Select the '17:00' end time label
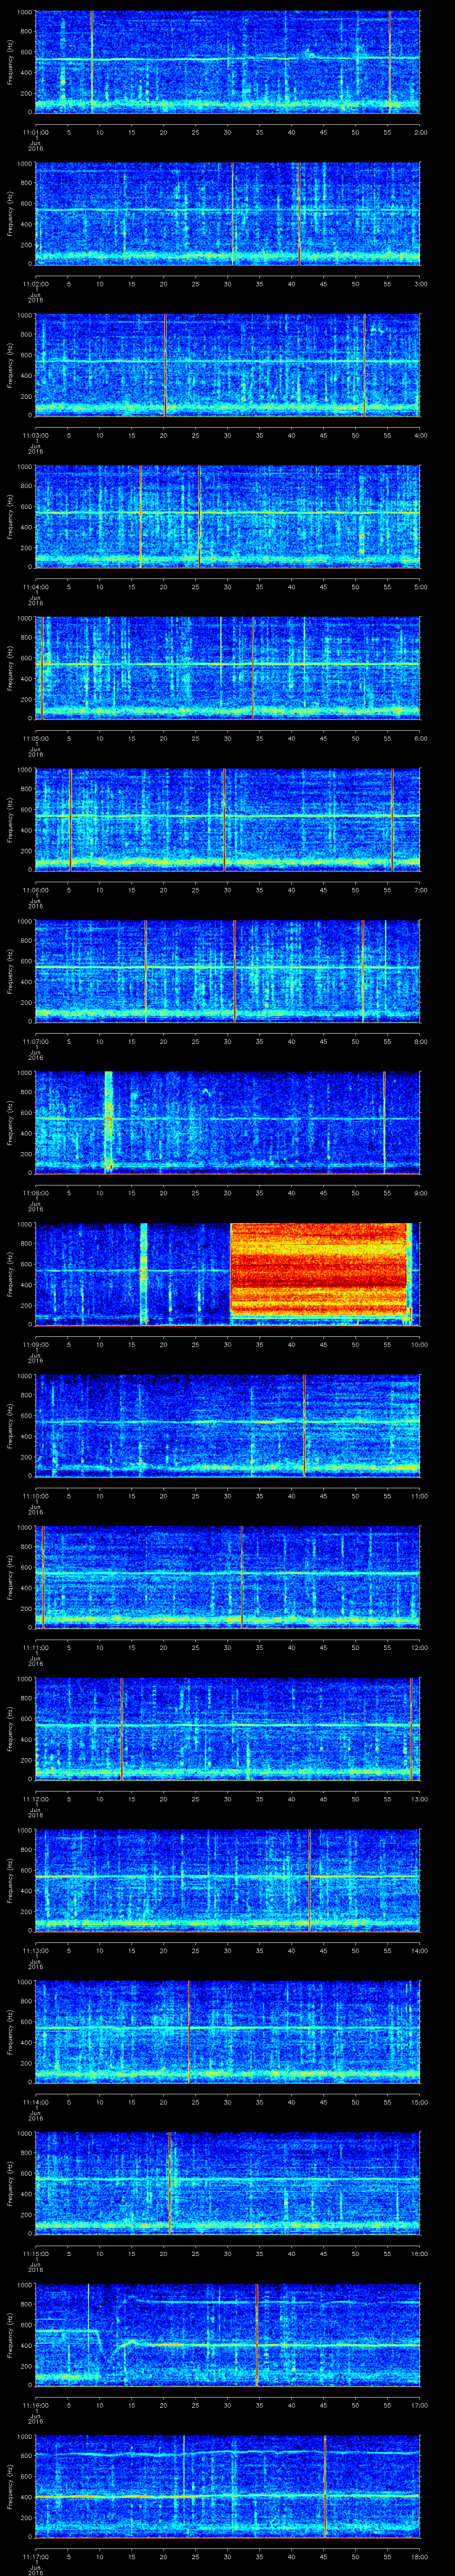This screenshot has height=2576, width=455. coord(419,2405)
